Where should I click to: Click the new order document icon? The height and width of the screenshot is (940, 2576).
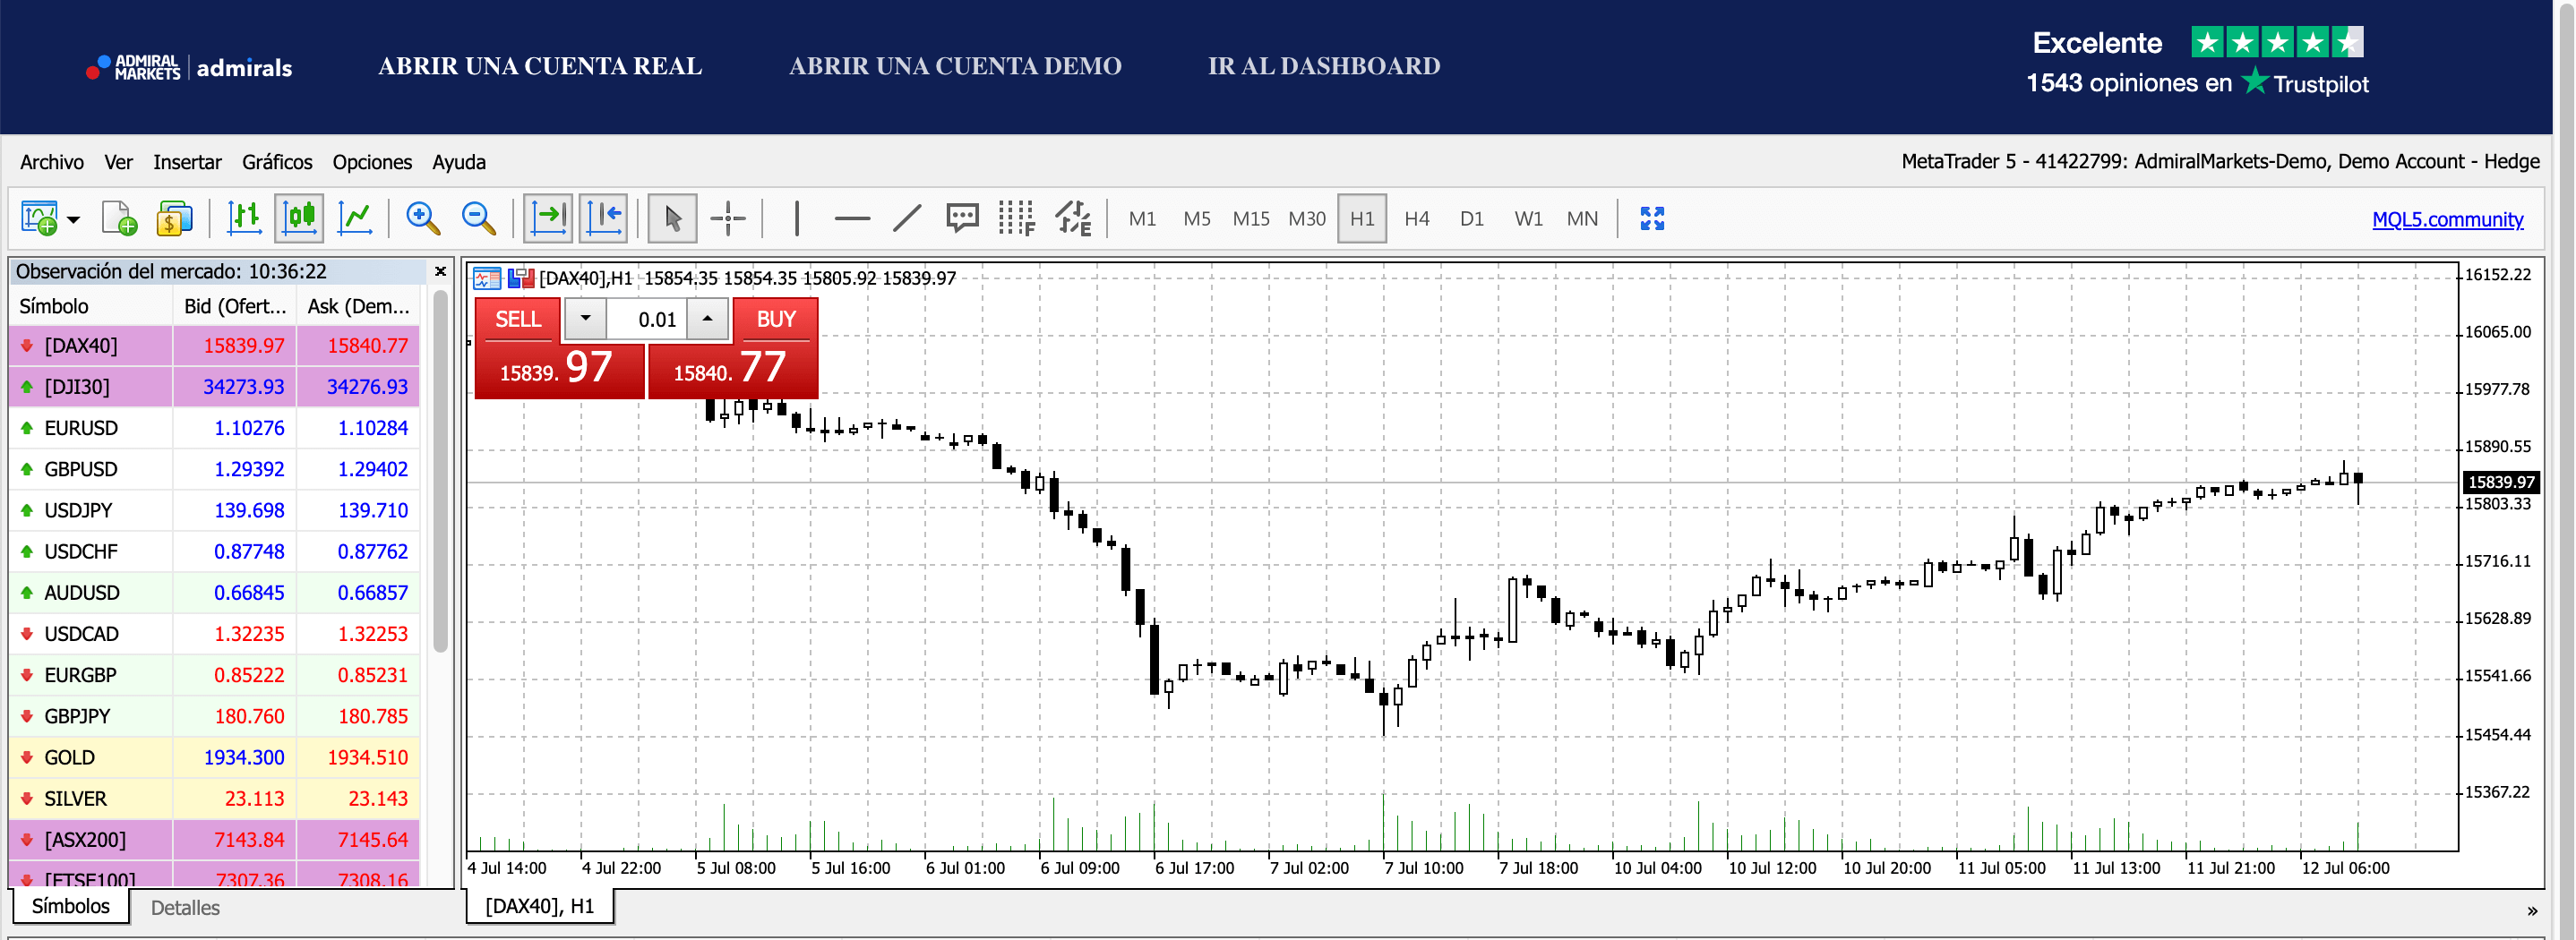click(x=119, y=218)
